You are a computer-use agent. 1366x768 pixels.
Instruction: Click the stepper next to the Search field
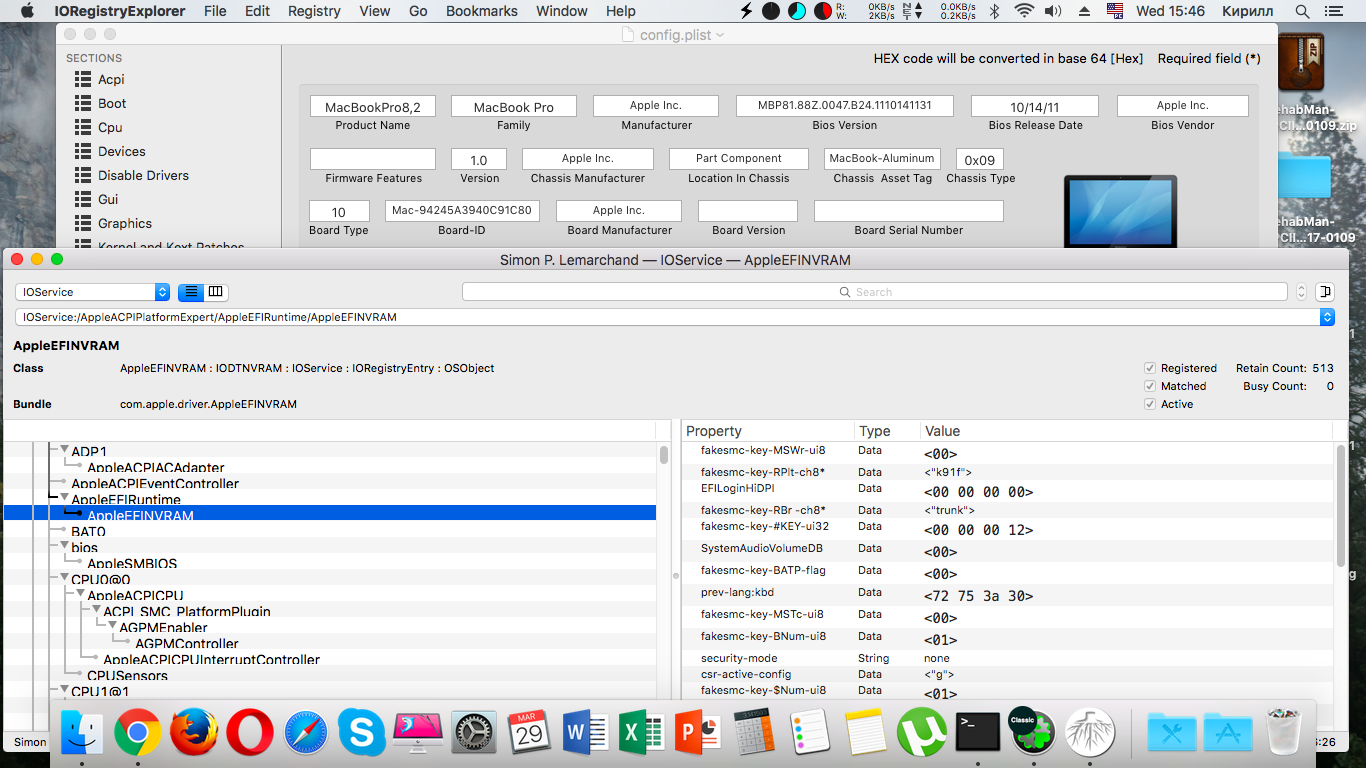coord(1301,292)
